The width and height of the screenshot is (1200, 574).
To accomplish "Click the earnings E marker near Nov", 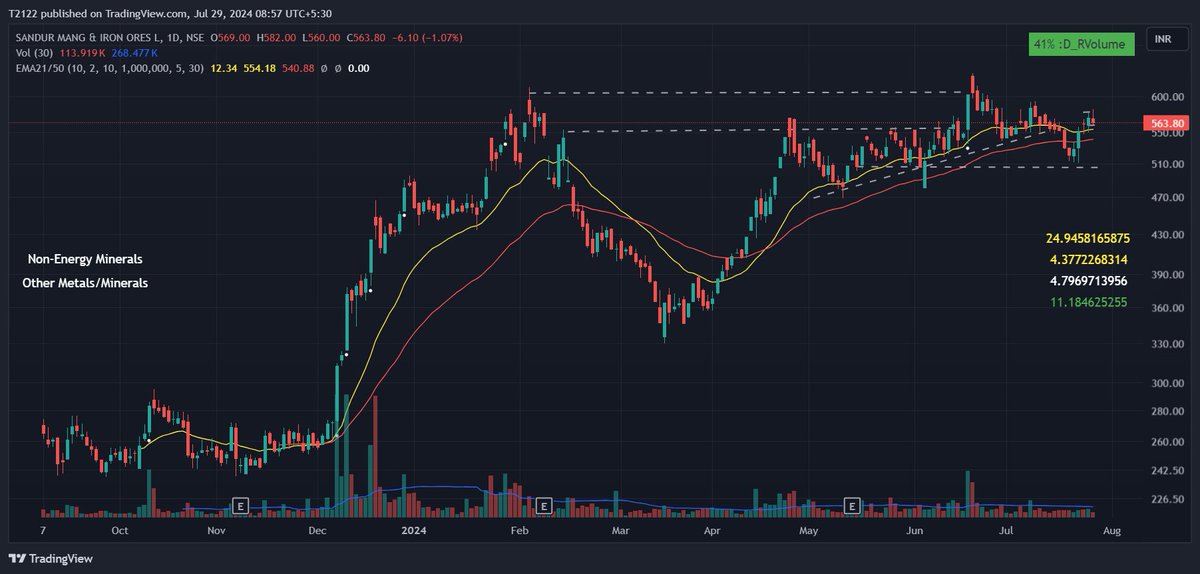I will point(239,504).
